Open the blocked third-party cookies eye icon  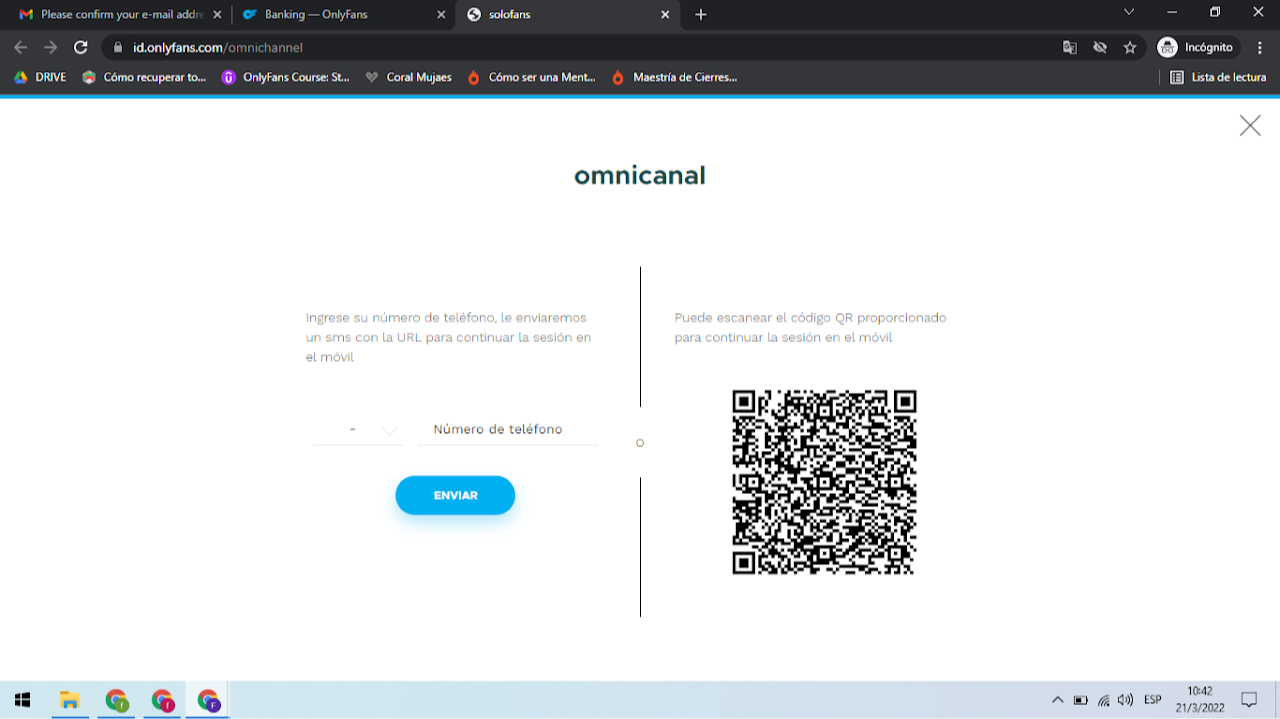point(1100,47)
